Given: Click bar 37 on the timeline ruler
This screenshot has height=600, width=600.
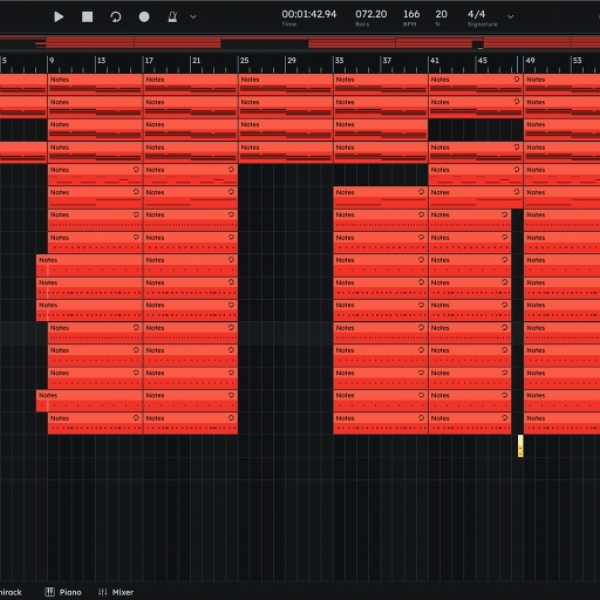Looking at the screenshot, I should coord(387,60).
